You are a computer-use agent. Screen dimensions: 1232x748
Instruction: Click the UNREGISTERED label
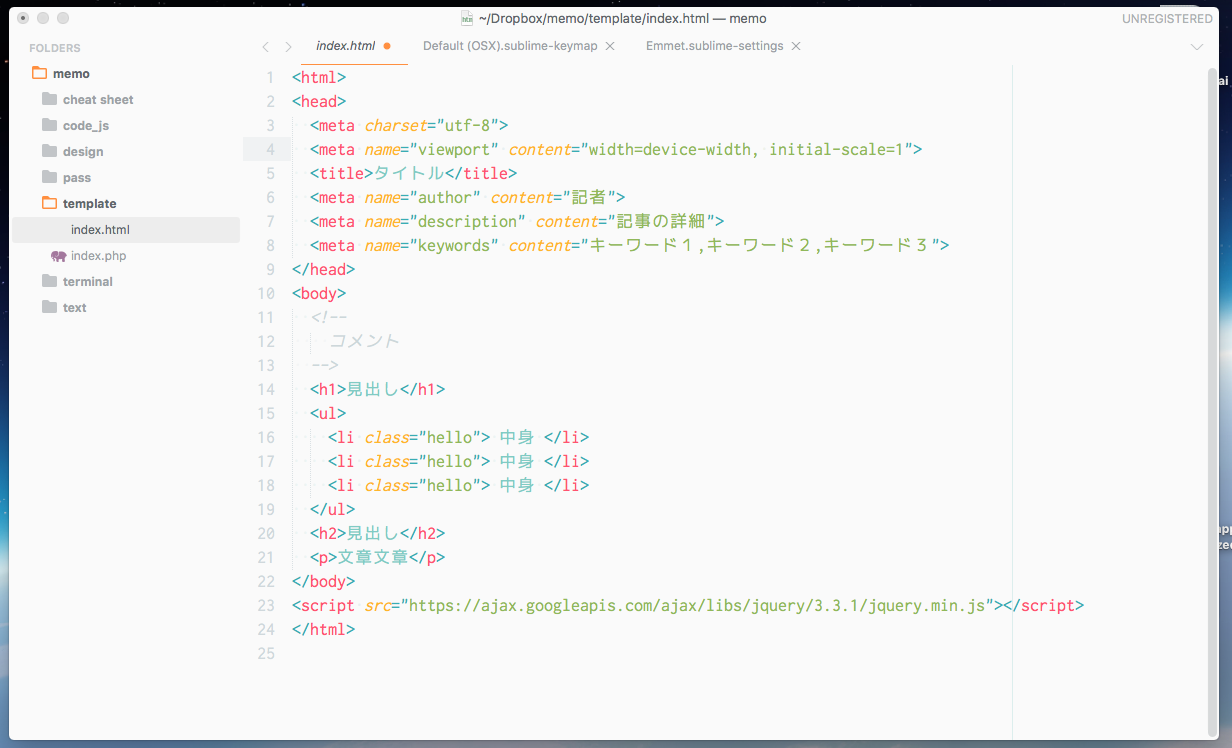coord(1166,17)
